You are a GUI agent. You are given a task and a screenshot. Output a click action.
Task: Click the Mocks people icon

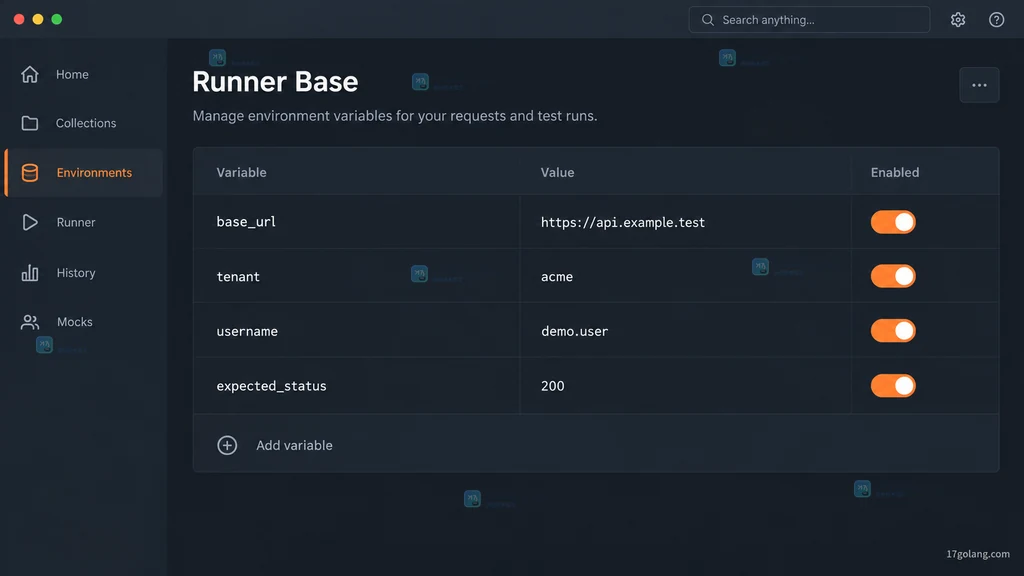(x=29, y=322)
